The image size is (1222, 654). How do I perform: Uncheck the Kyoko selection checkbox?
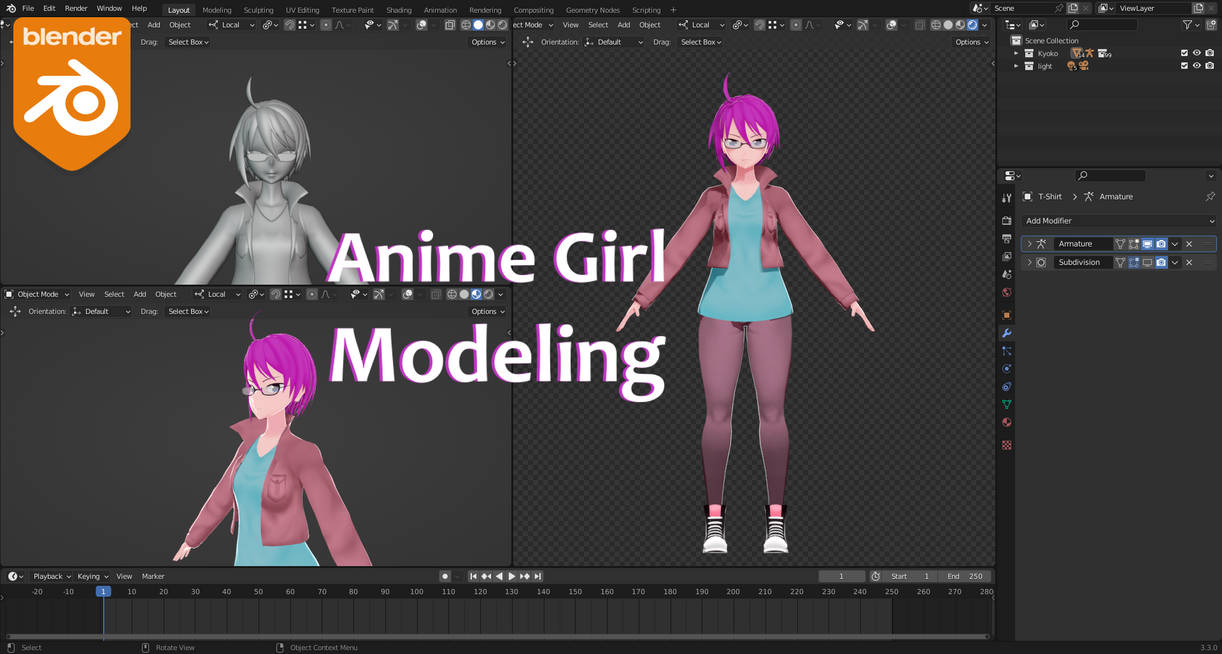[x=1184, y=53]
